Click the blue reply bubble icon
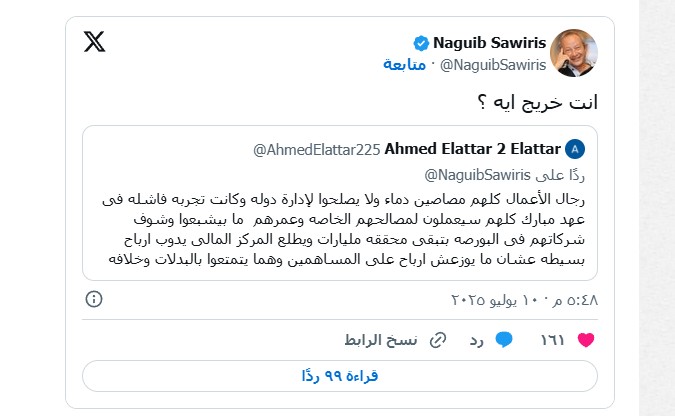 click(x=504, y=340)
